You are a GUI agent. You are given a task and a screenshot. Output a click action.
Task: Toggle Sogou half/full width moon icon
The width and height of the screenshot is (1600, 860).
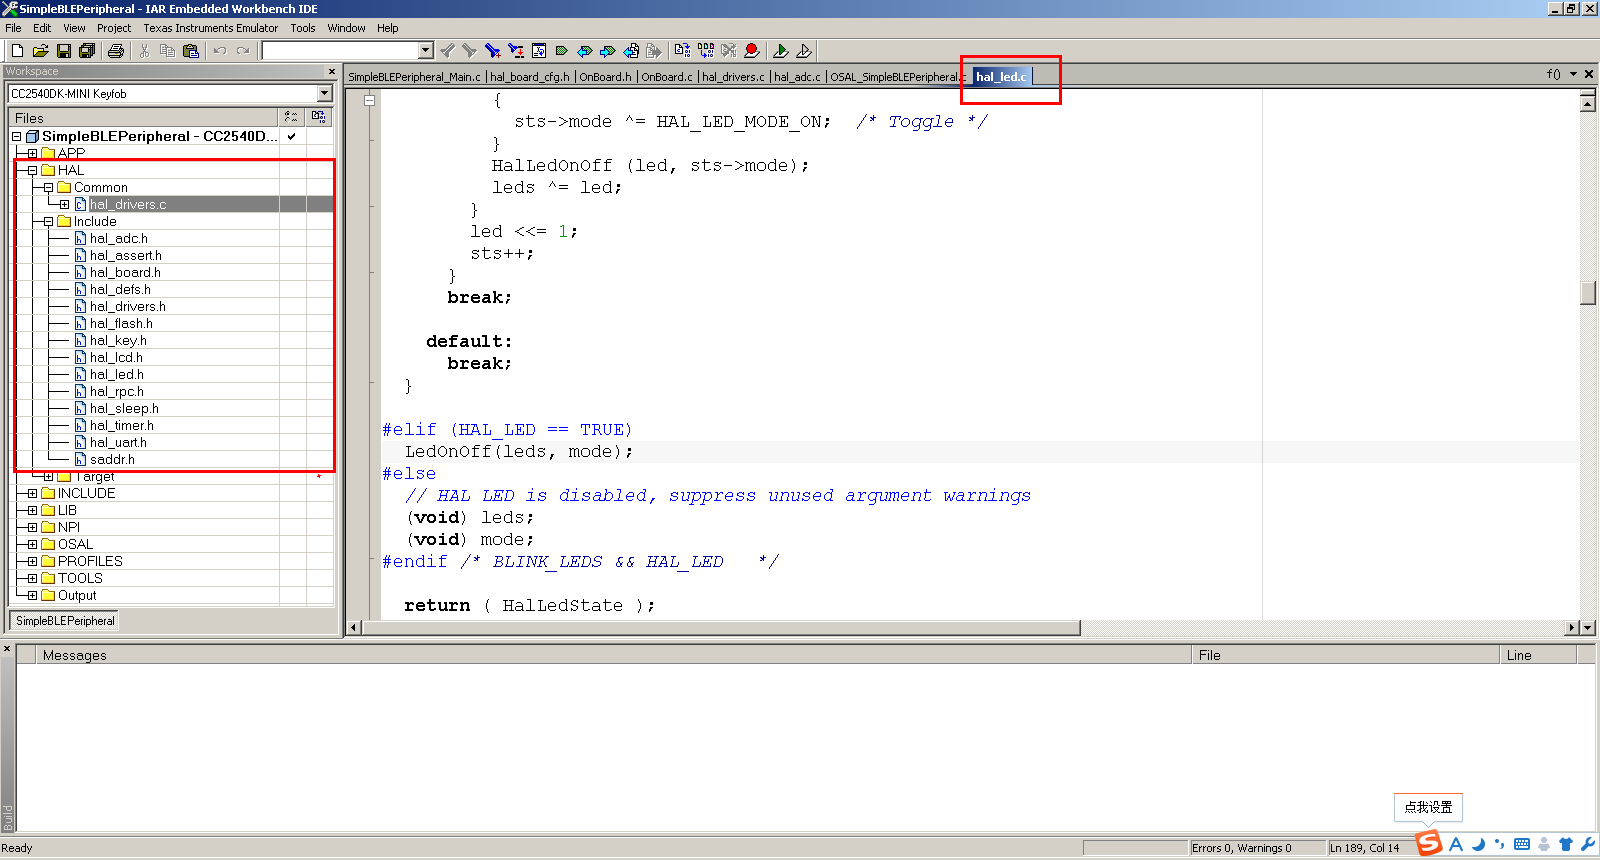(1478, 844)
